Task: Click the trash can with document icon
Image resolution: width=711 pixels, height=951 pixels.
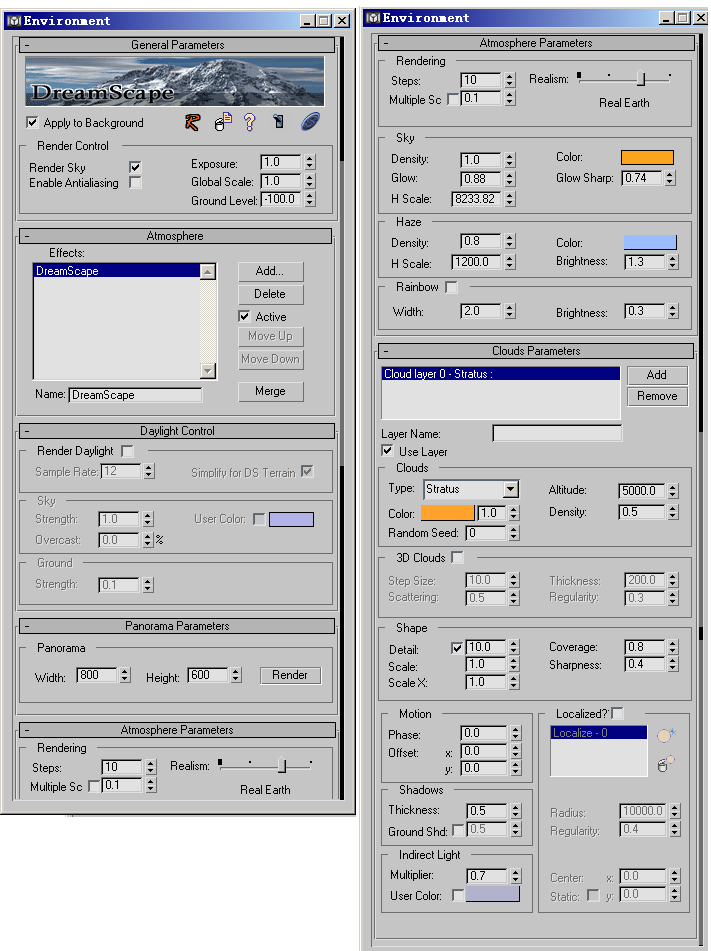Action: 223,122
